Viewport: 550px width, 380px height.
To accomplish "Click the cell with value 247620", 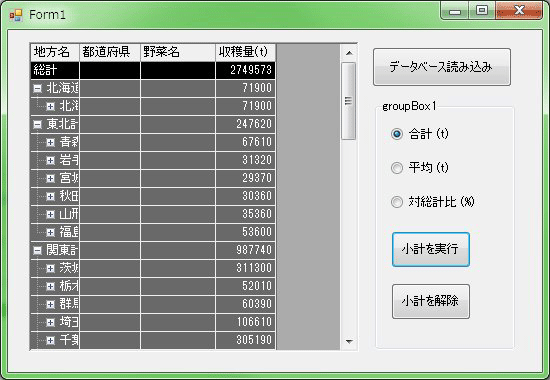I will tap(246, 124).
